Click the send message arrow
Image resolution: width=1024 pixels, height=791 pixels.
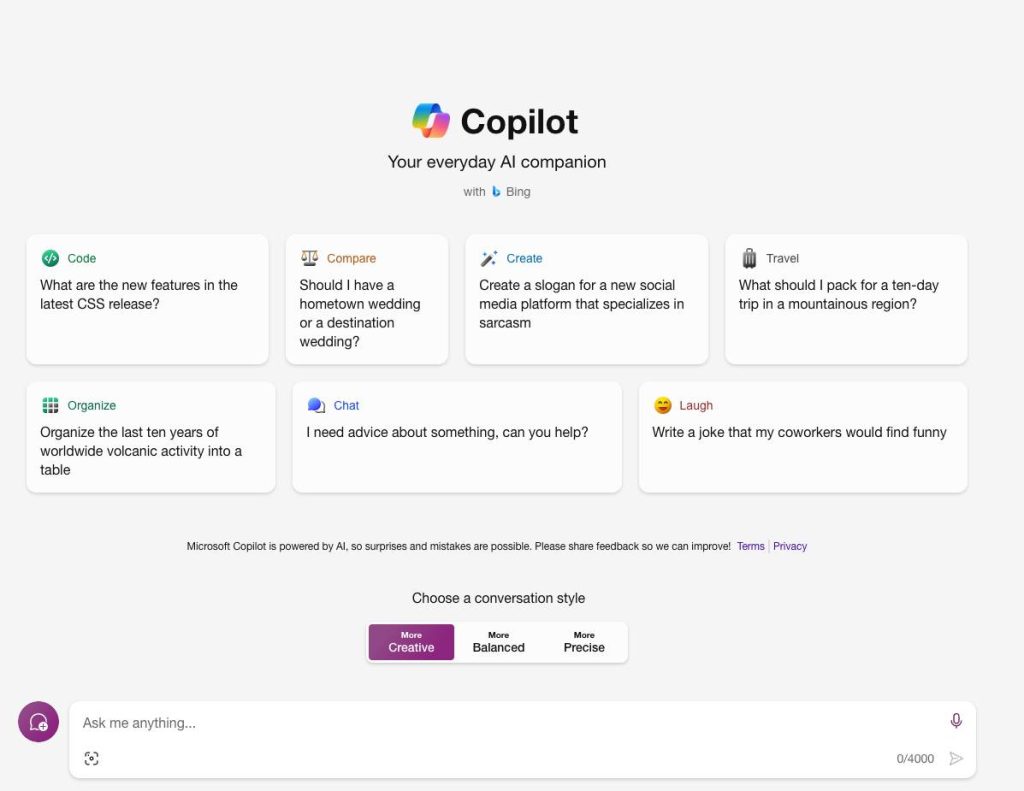pyautogui.click(x=956, y=758)
